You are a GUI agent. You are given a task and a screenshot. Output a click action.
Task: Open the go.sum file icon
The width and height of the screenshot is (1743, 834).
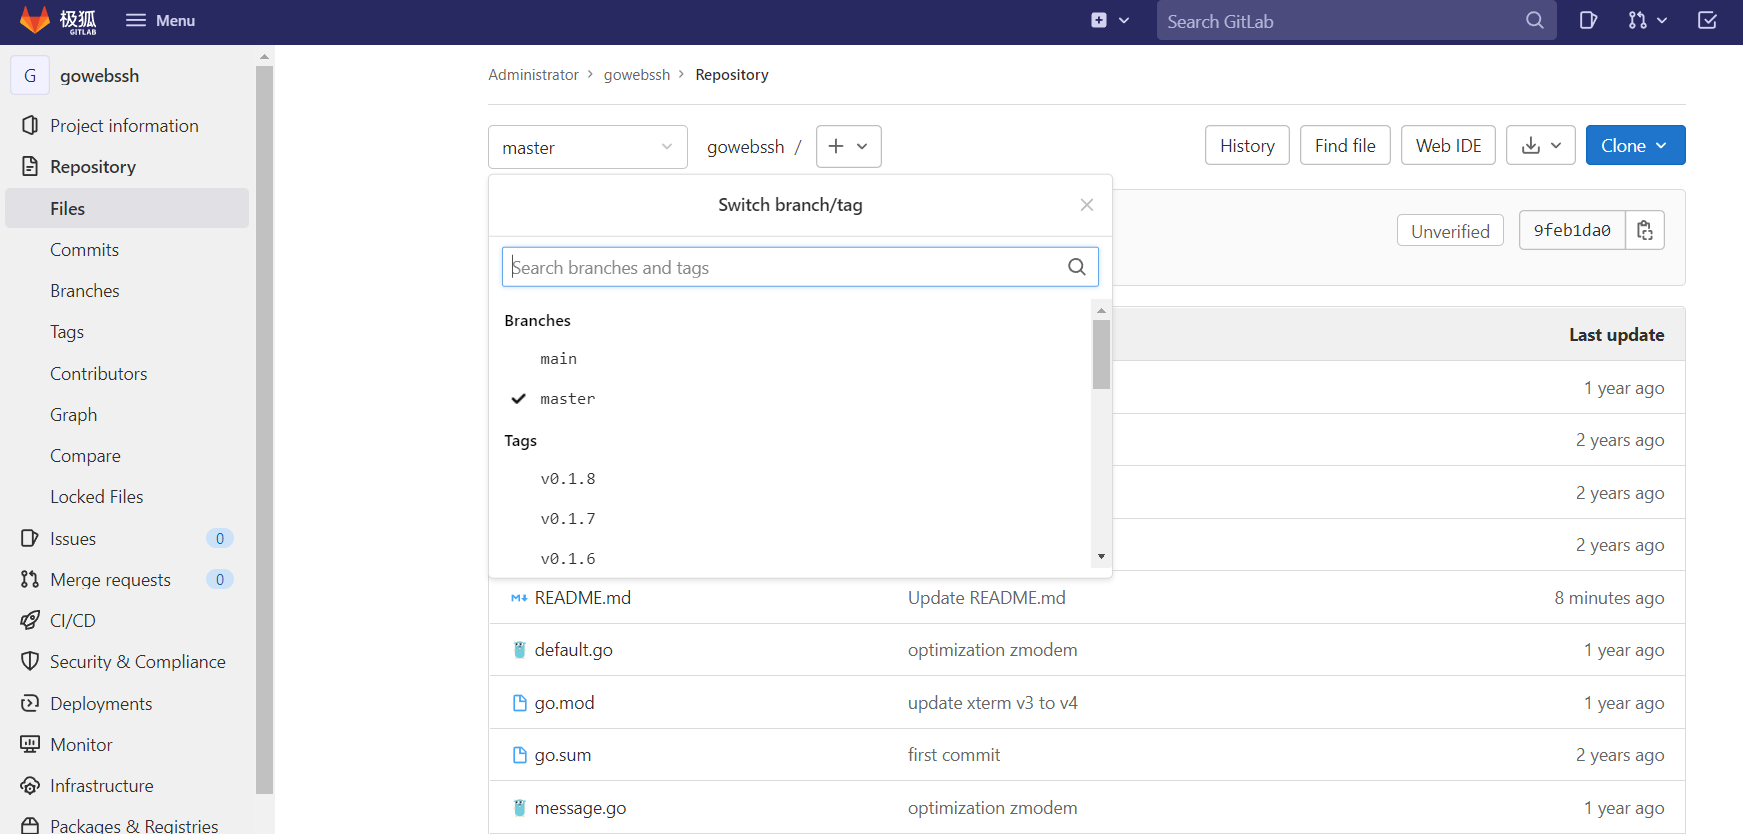(x=519, y=755)
